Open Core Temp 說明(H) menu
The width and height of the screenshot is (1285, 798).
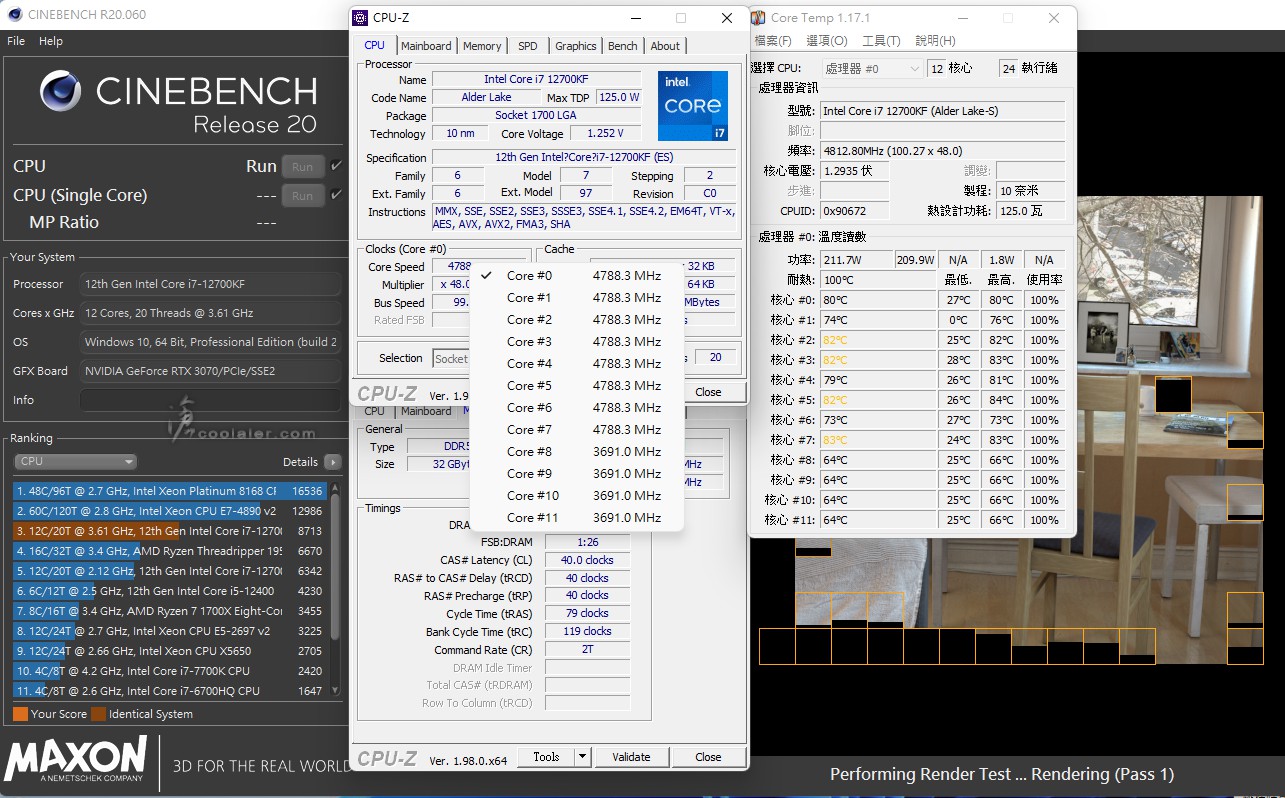935,41
